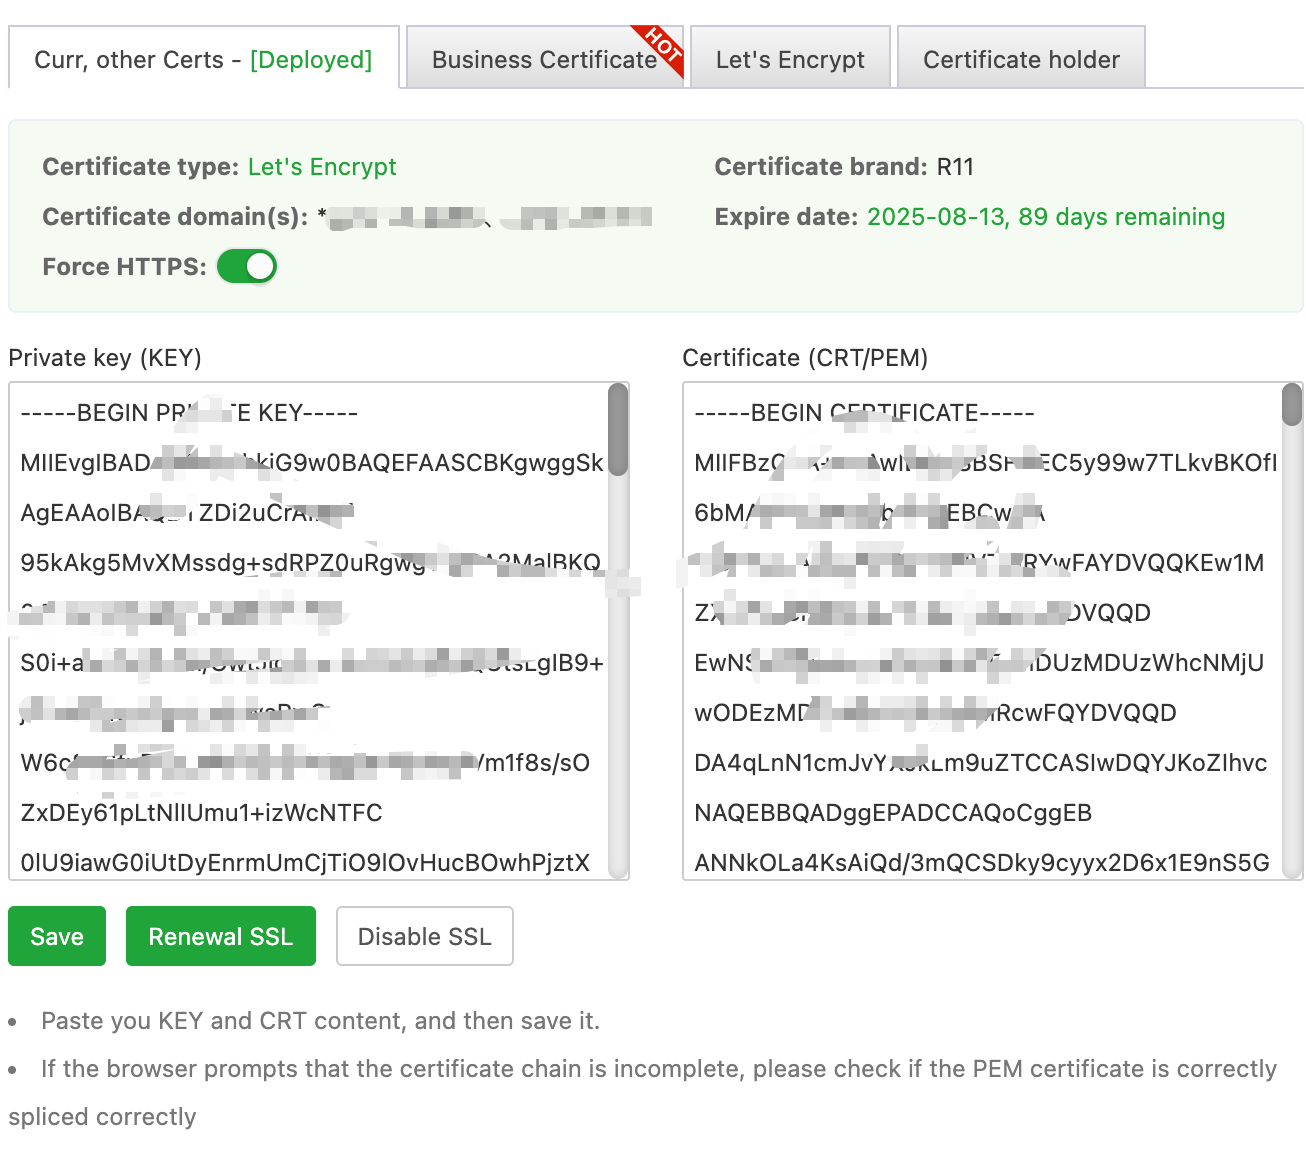Click the green Let's Encrypt certificate type text
This screenshot has width=1306, height=1152.
(x=322, y=167)
